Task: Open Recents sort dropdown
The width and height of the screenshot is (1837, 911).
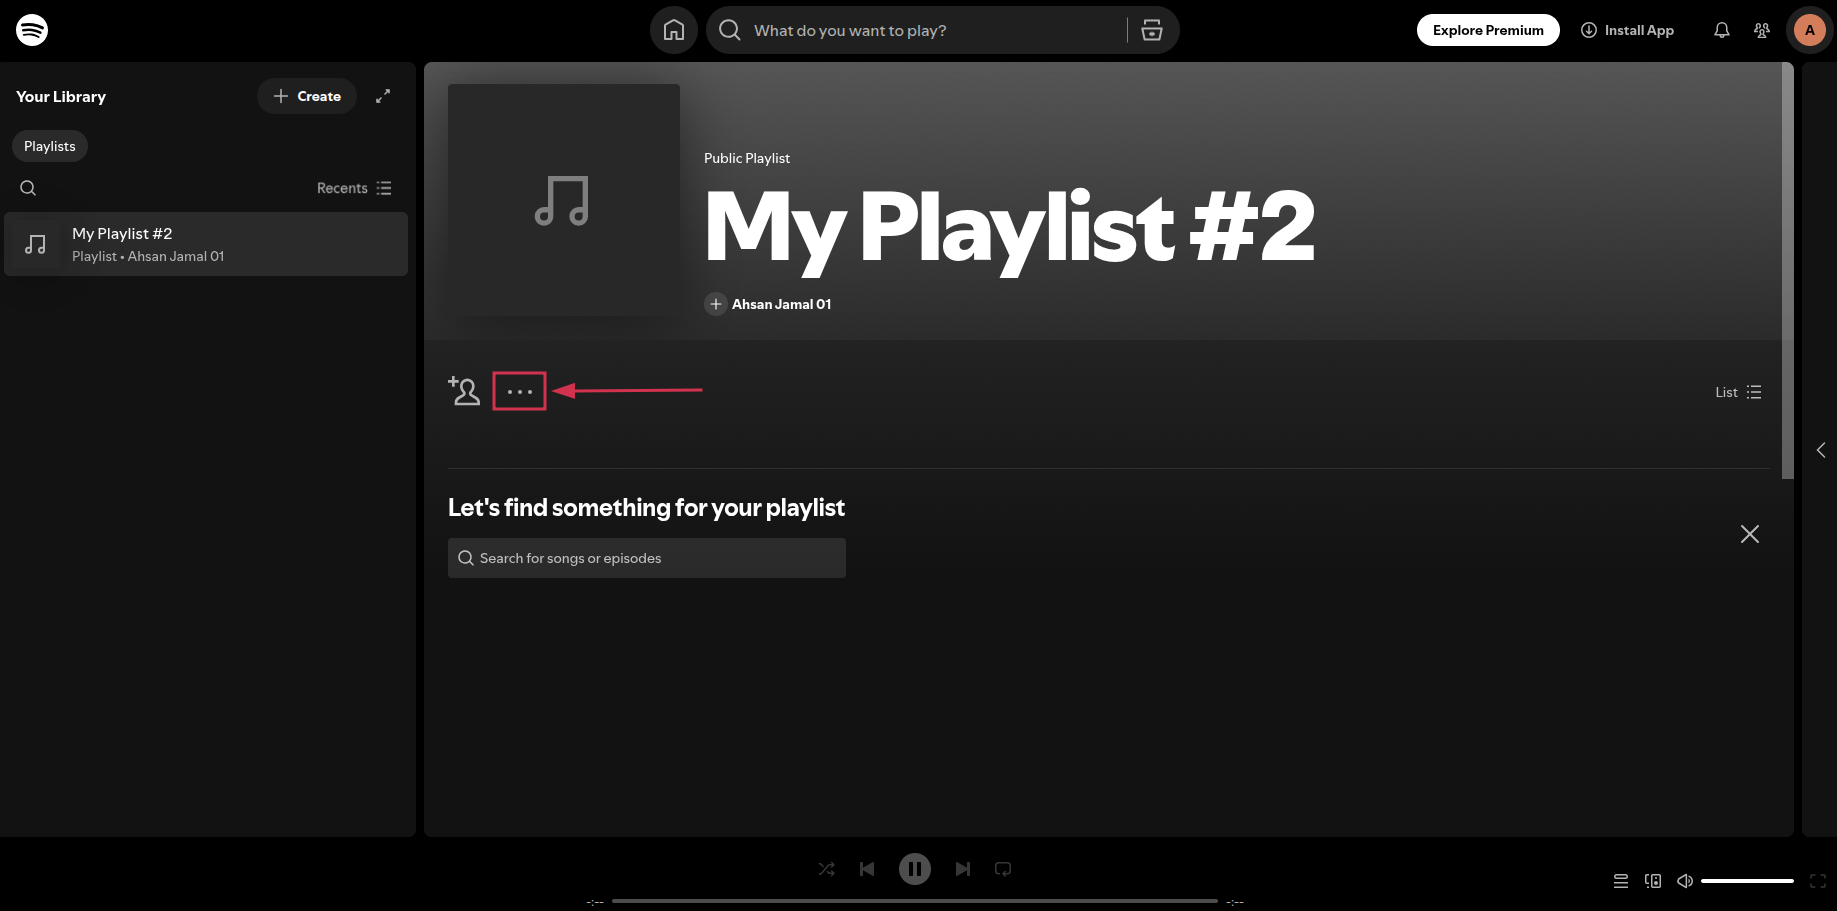Action: (x=354, y=188)
